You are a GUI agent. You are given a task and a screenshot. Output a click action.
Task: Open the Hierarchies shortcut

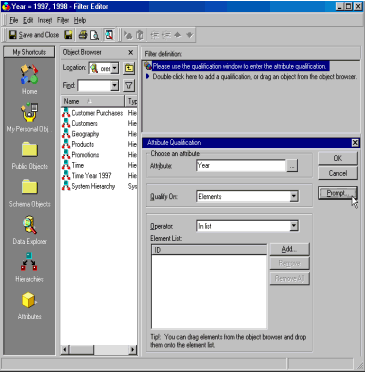pos(29,268)
